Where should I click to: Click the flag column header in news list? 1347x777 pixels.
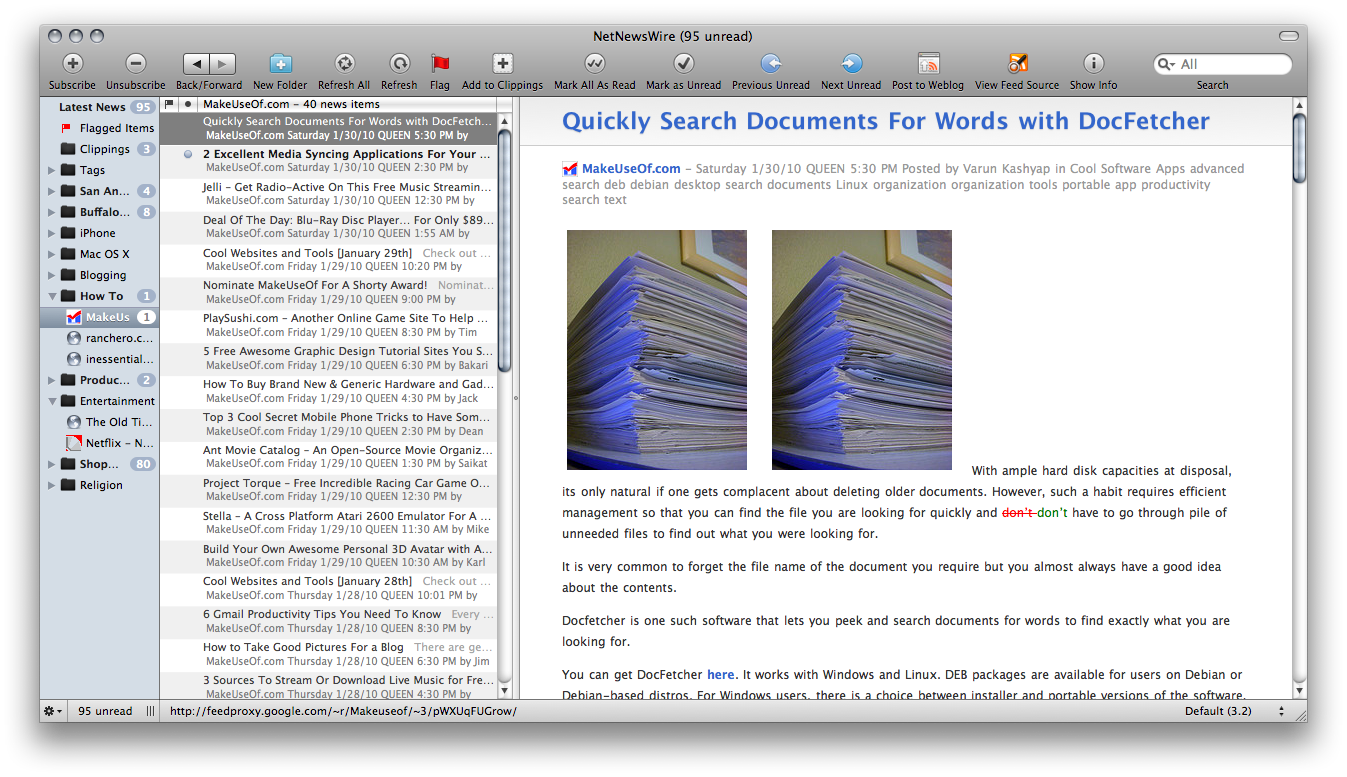169,104
